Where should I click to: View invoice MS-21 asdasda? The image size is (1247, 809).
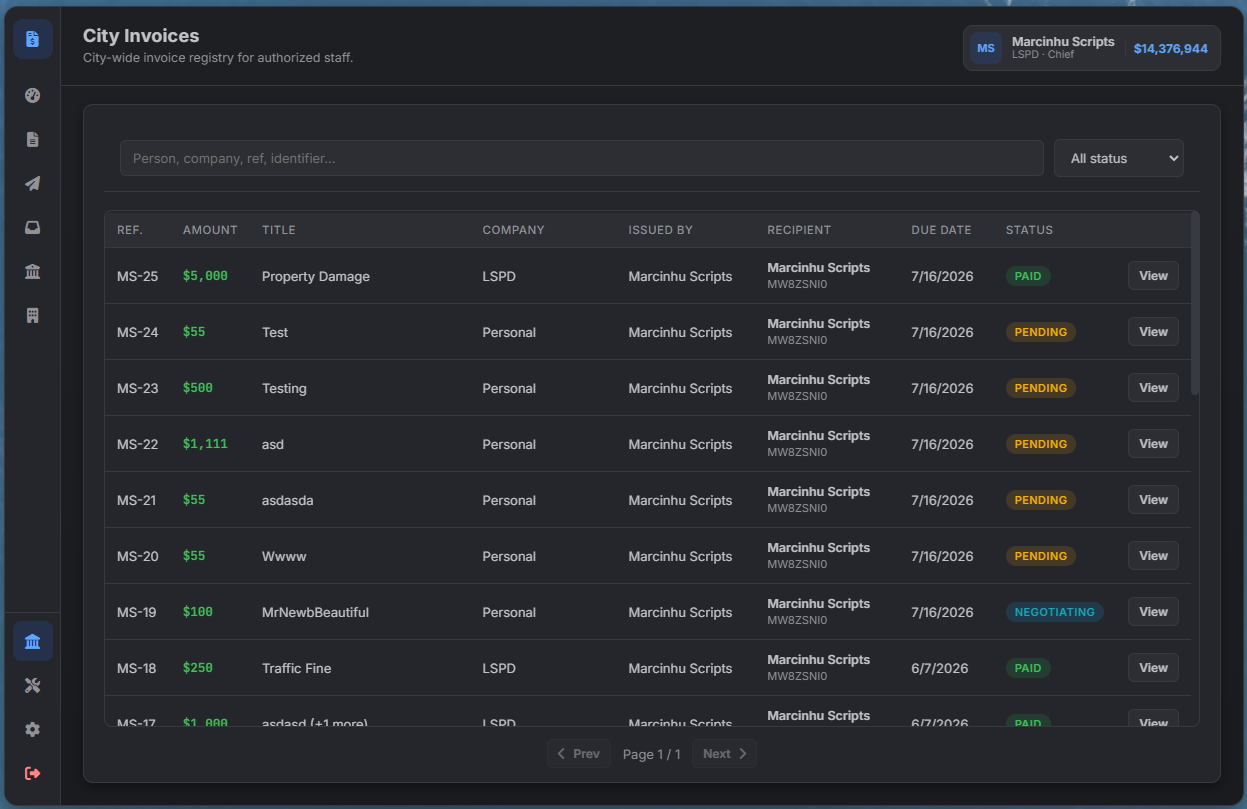1153,500
